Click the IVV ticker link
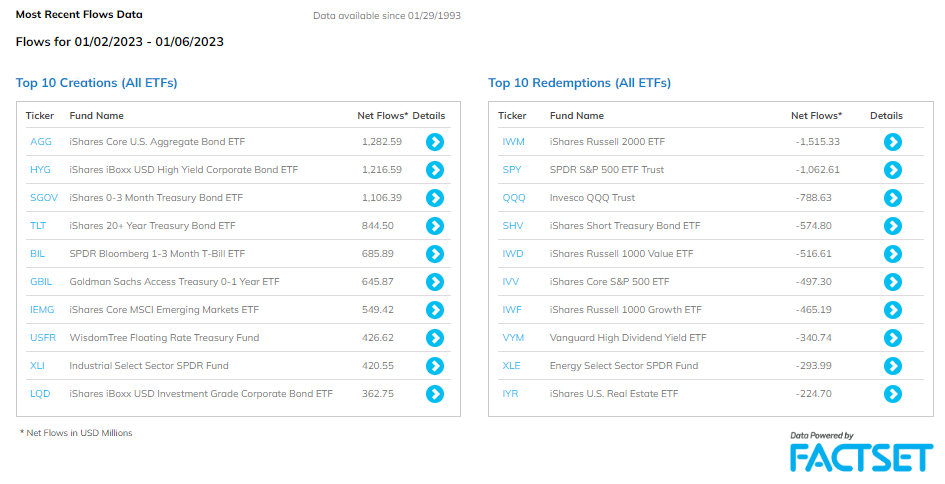Viewport: 945px width, 484px height. tap(510, 282)
